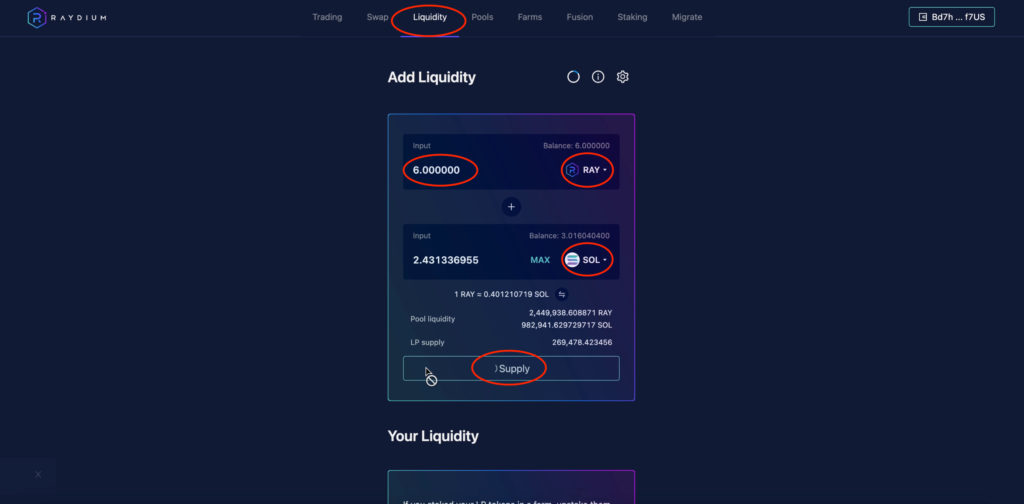Click the Supply button
1024x504 pixels.
click(x=511, y=368)
